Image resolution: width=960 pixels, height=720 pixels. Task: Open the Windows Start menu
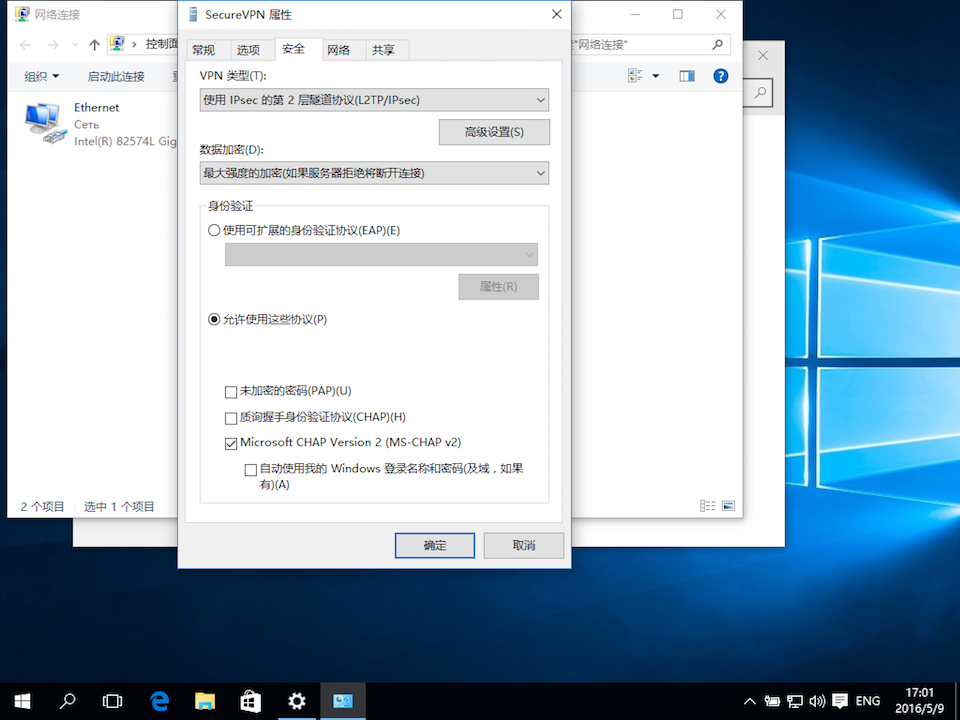click(22, 701)
